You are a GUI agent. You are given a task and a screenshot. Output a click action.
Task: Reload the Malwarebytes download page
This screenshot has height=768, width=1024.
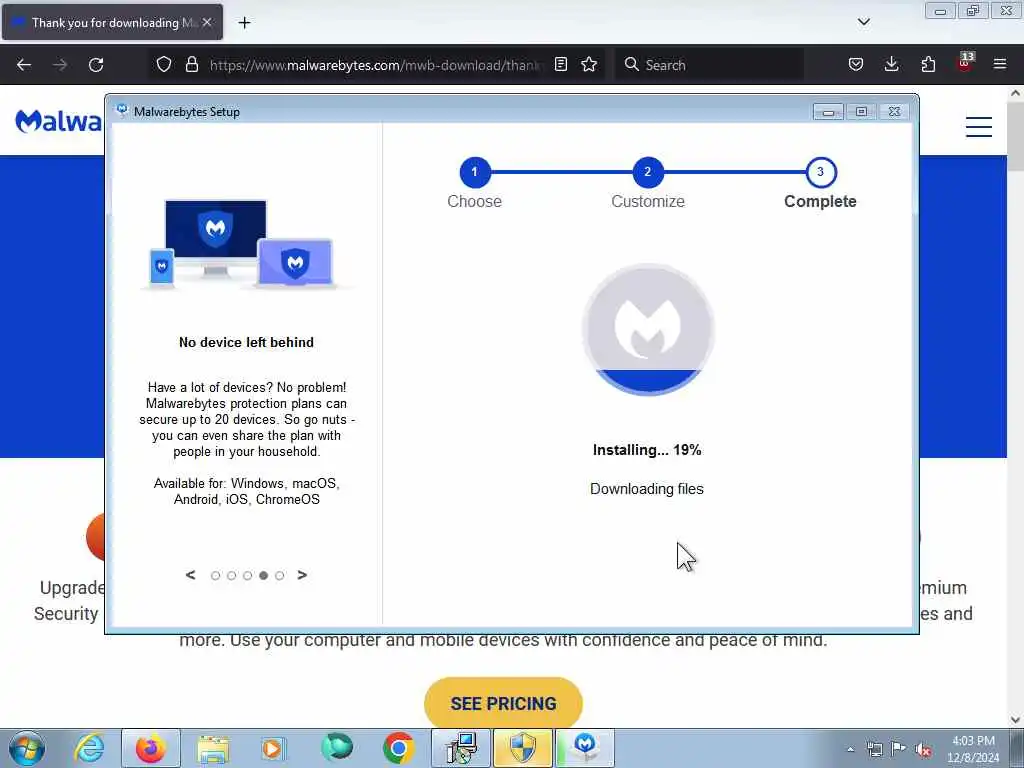(96, 65)
